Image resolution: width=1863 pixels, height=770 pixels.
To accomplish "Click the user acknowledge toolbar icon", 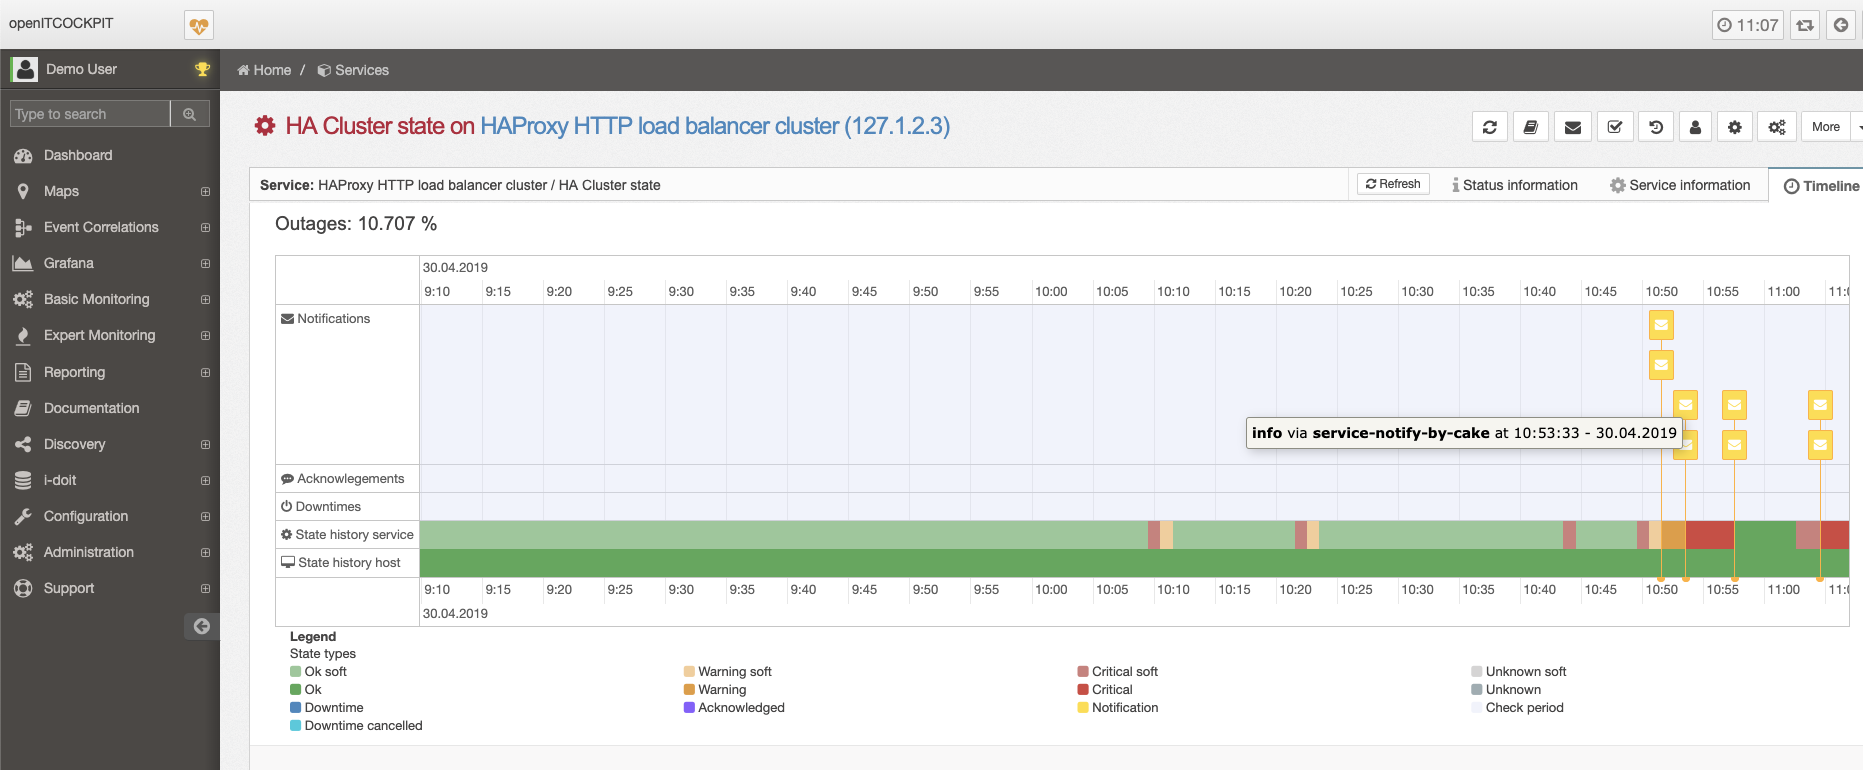I will click(x=1695, y=127).
